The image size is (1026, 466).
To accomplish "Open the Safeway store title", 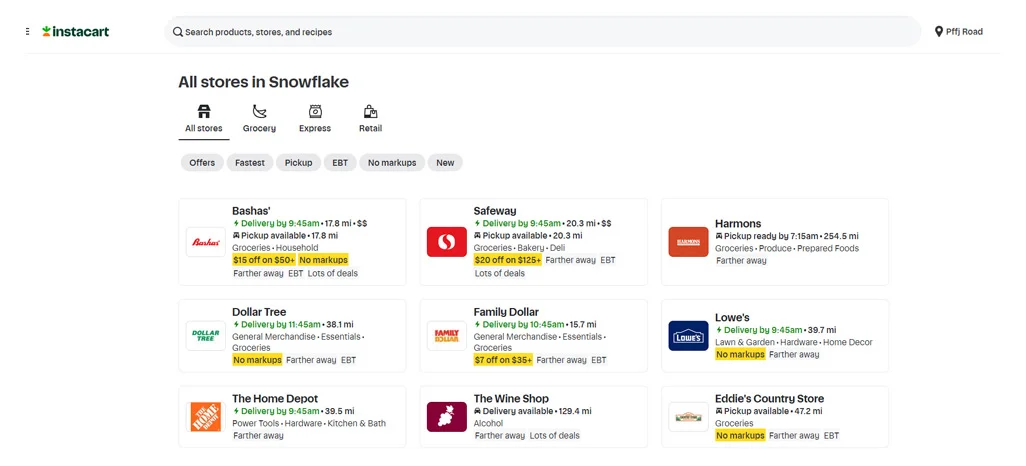I will point(495,211).
